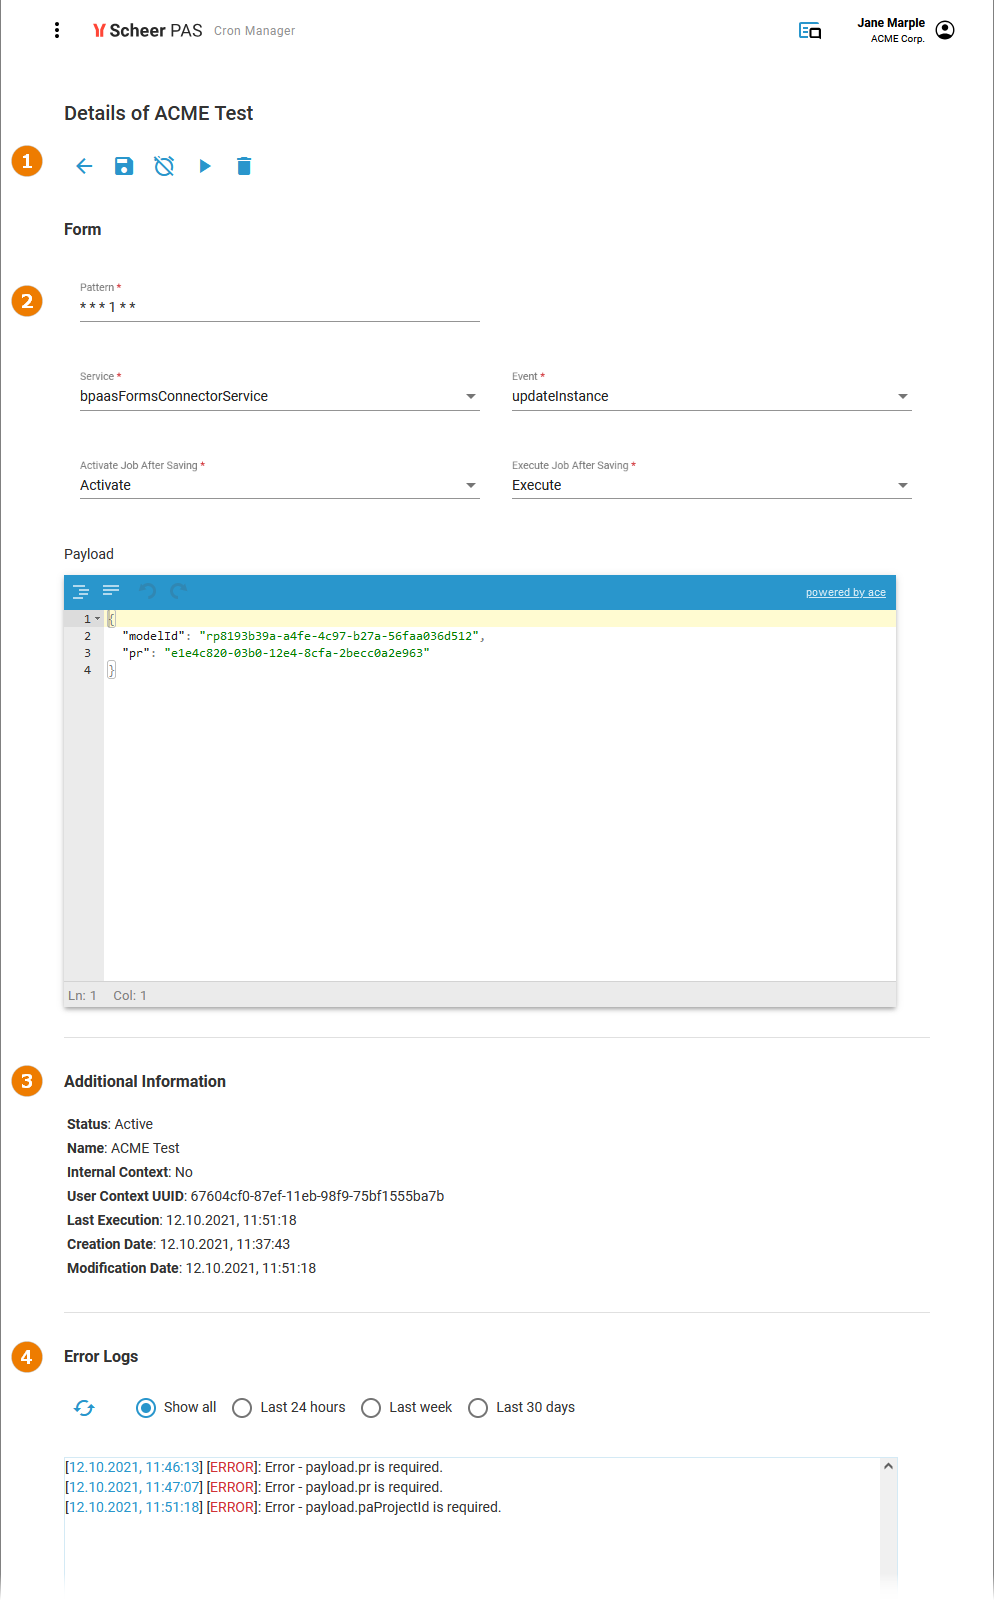
Task: Click the 11:46:13 error log entry
Action: click(x=254, y=1467)
